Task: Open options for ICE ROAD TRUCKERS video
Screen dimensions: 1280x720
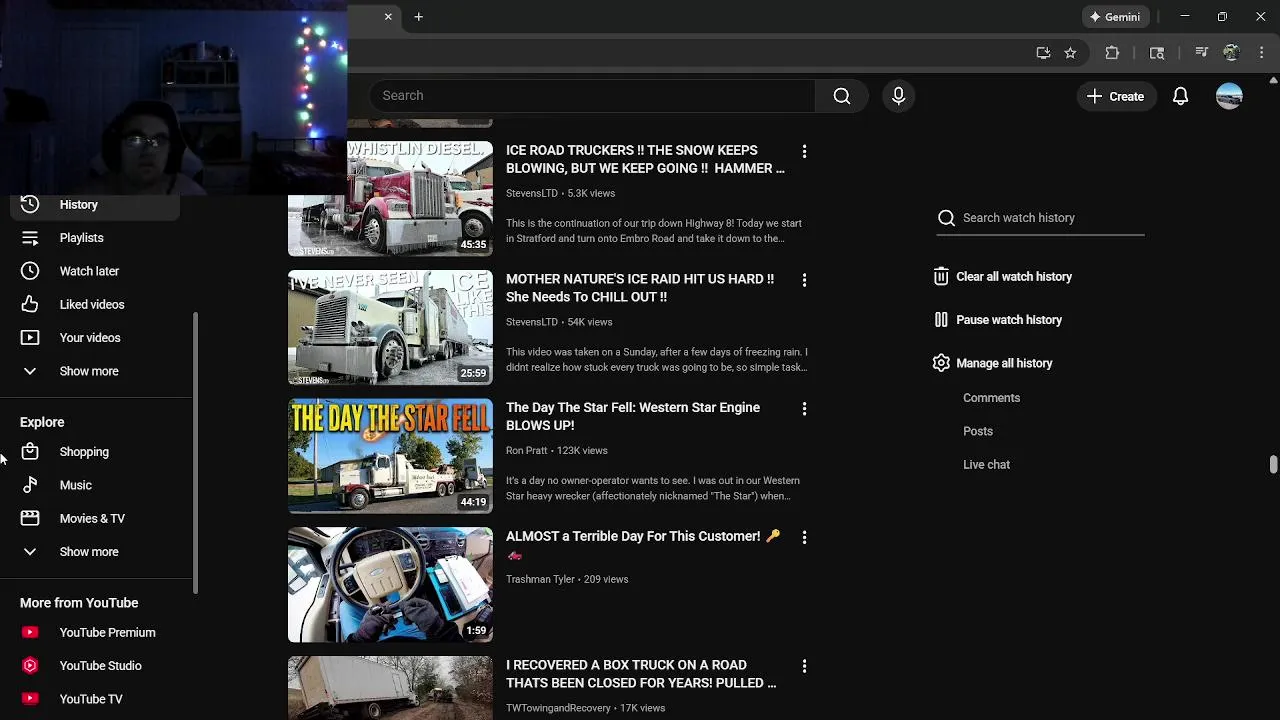Action: pos(804,151)
